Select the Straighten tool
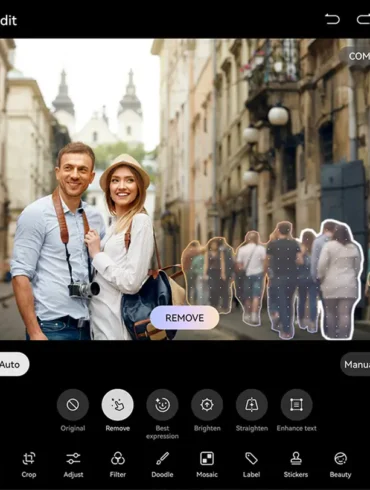The width and height of the screenshot is (370, 490). (x=252, y=405)
